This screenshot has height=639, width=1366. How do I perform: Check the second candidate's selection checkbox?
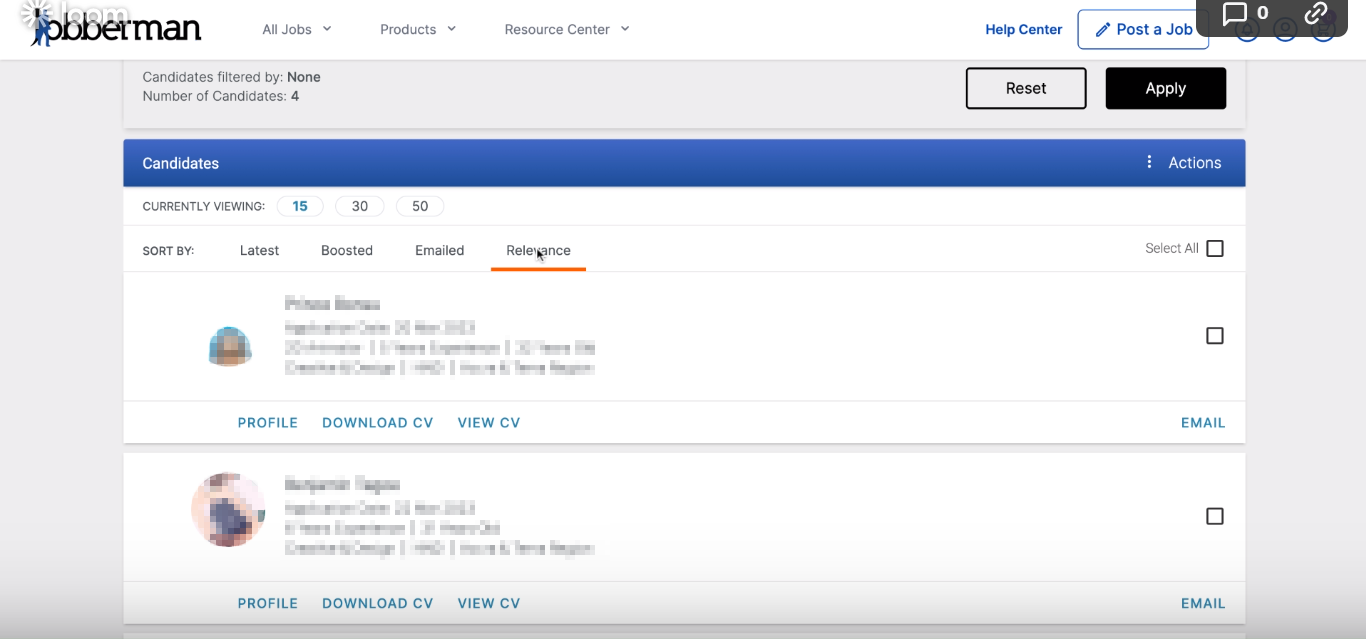(1215, 516)
